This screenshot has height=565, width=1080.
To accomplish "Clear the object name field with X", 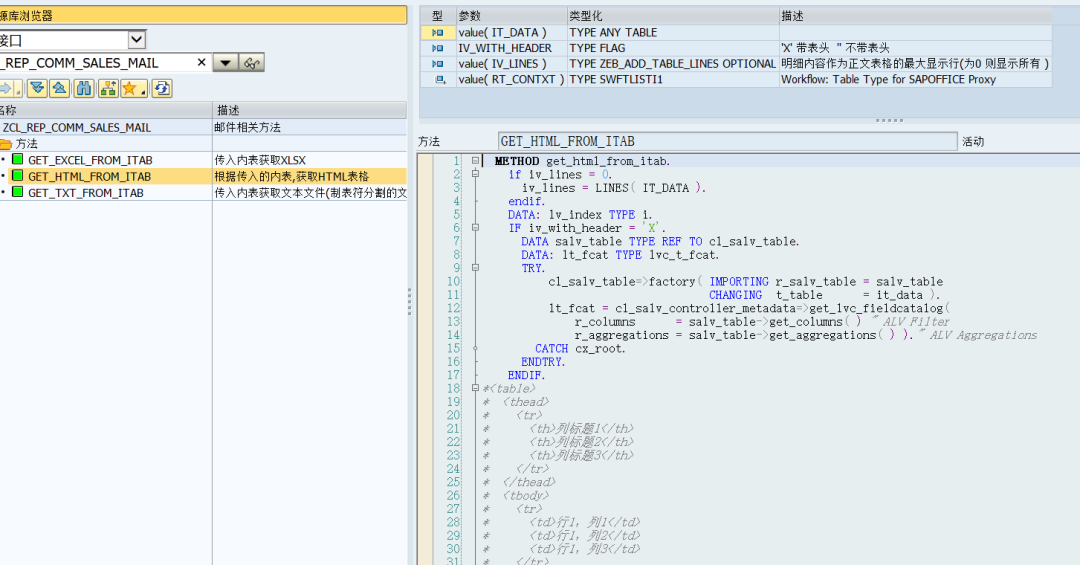I will 201,63.
